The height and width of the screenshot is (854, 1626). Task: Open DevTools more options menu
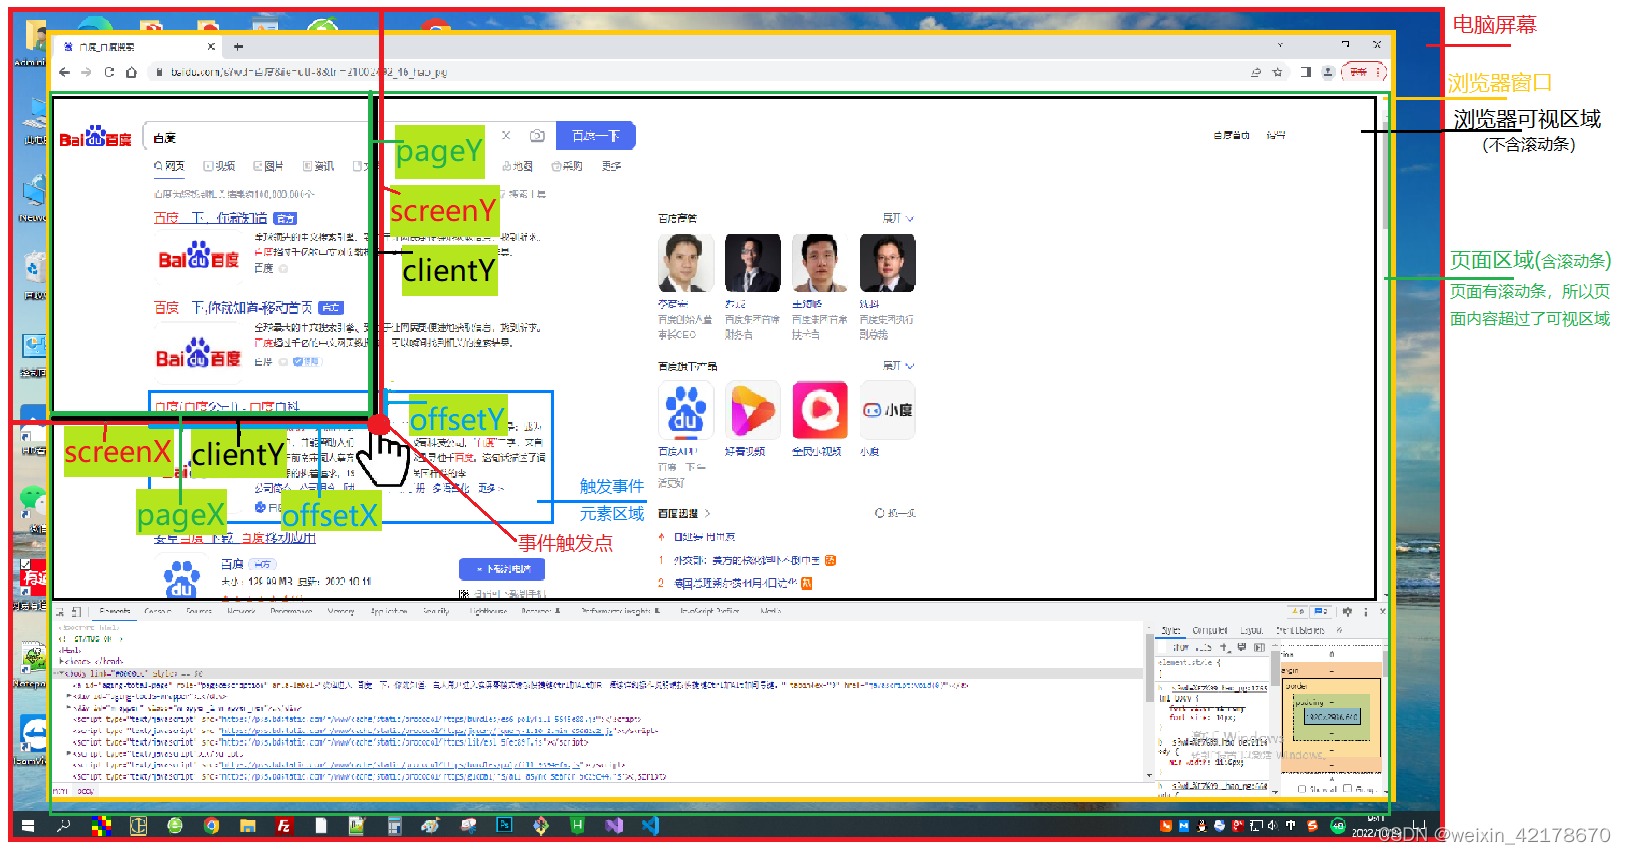tap(1365, 611)
